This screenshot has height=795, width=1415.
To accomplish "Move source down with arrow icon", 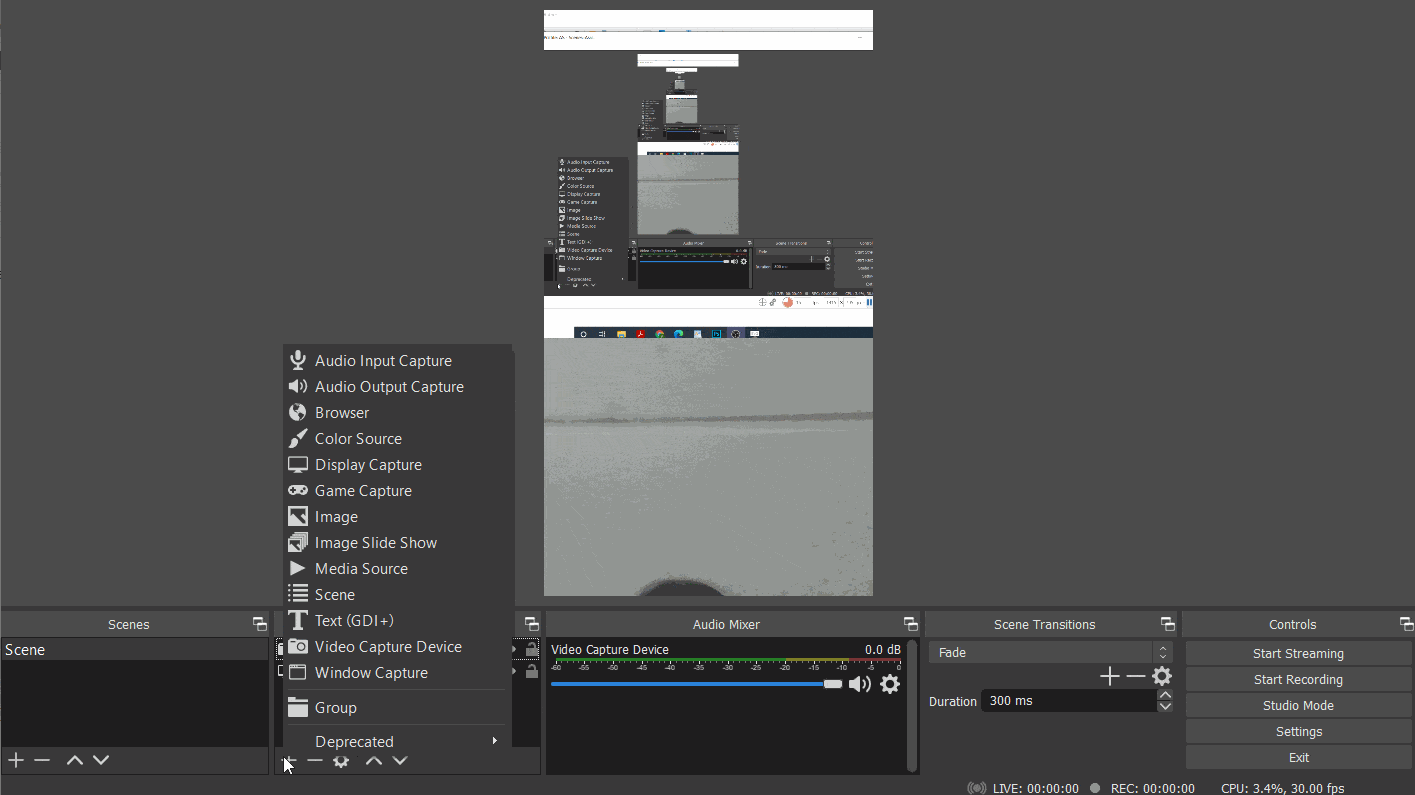I will [x=400, y=761].
